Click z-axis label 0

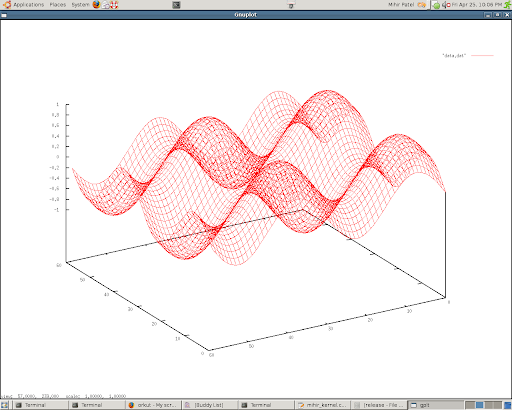tap(58, 157)
